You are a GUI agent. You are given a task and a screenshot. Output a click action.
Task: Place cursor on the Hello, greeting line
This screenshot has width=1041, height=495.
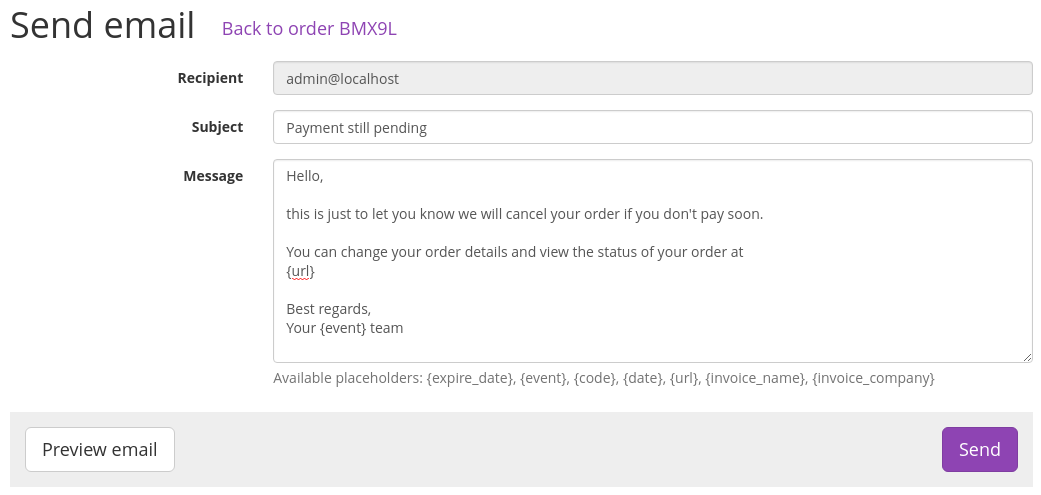(x=305, y=176)
